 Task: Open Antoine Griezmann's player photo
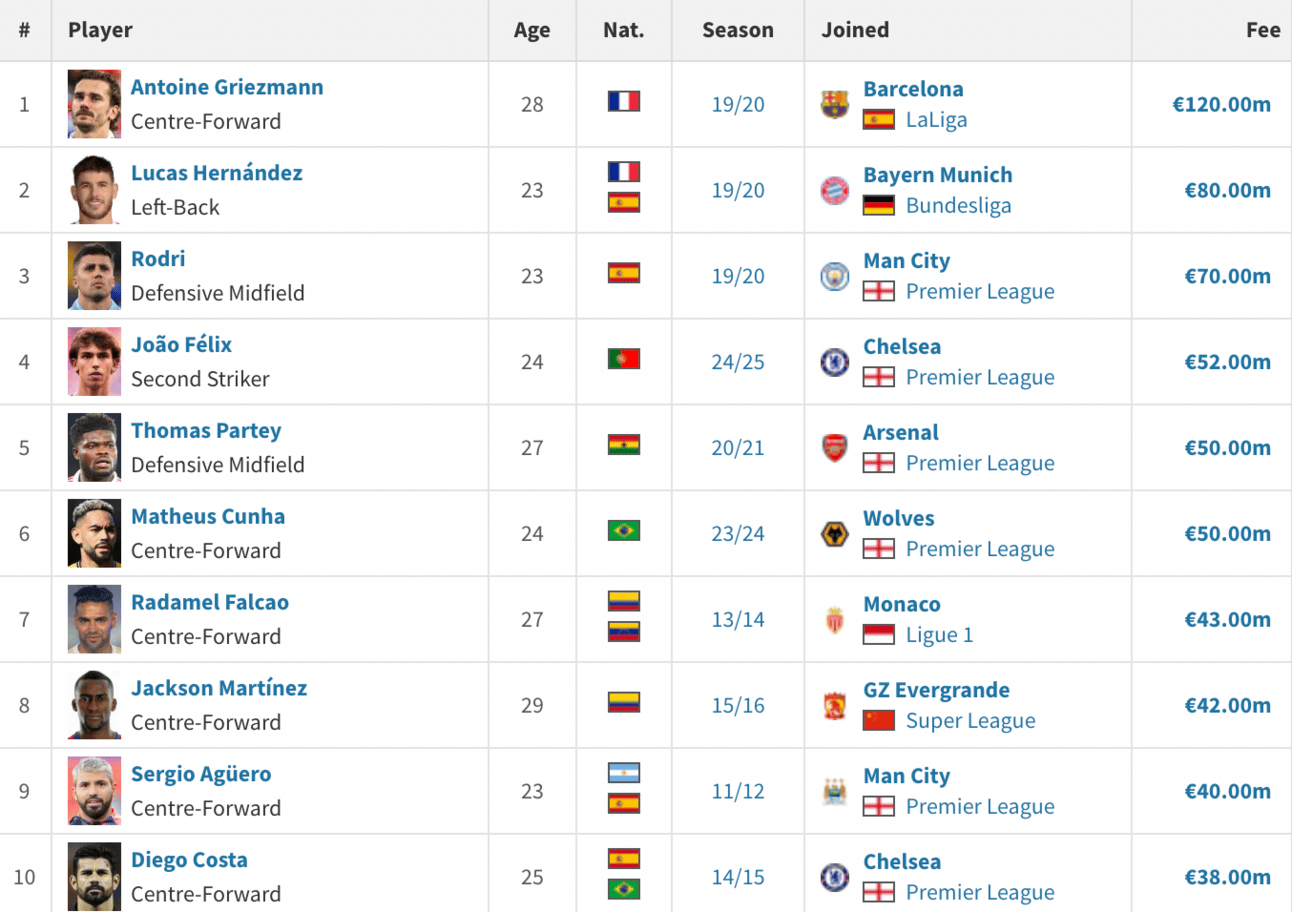tap(95, 104)
